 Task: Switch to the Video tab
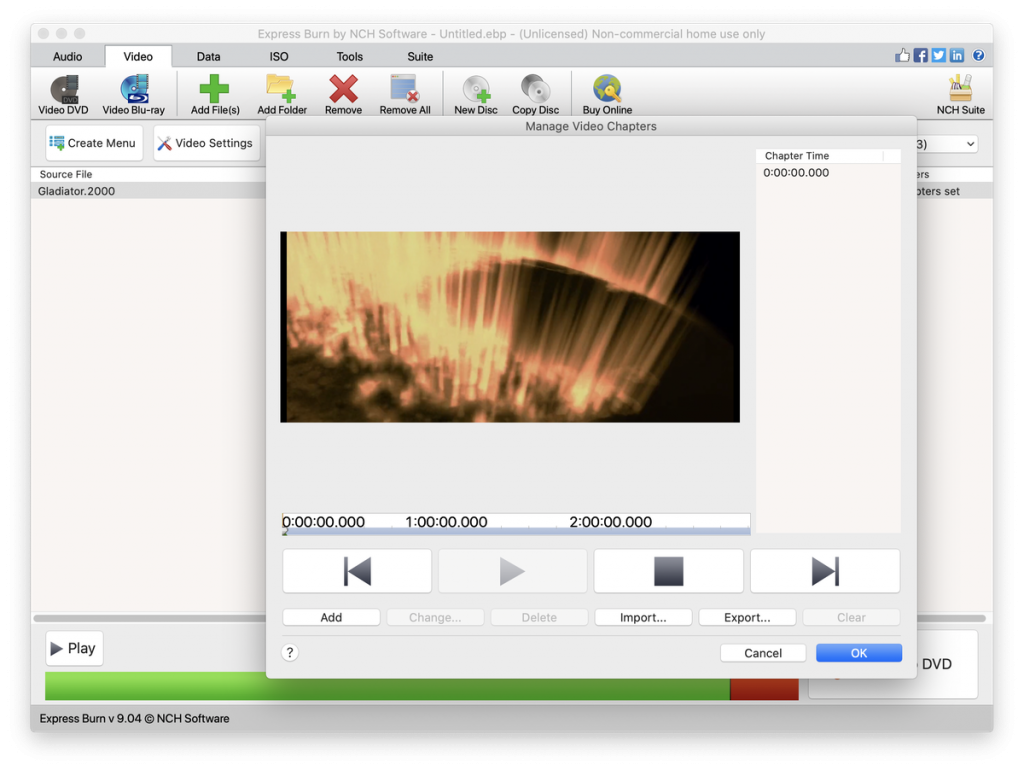click(x=138, y=56)
